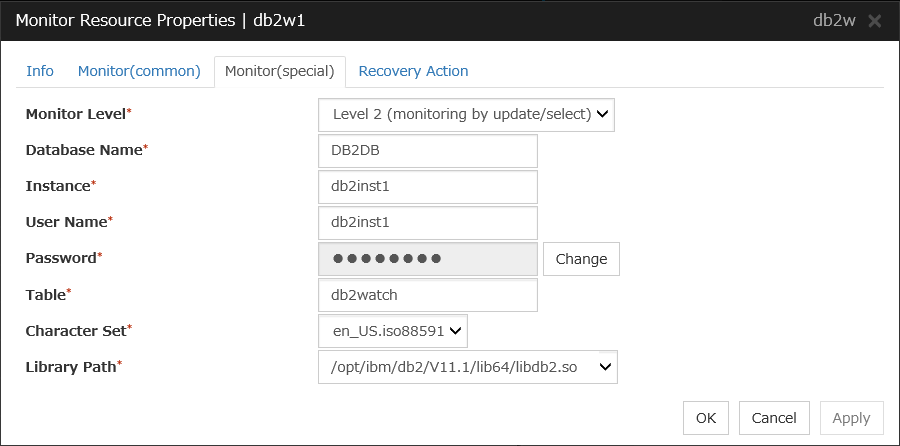The height and width of the screenshot is (446, 900).
Task: Expand the Library Path combo box
Action: (468, 367)
